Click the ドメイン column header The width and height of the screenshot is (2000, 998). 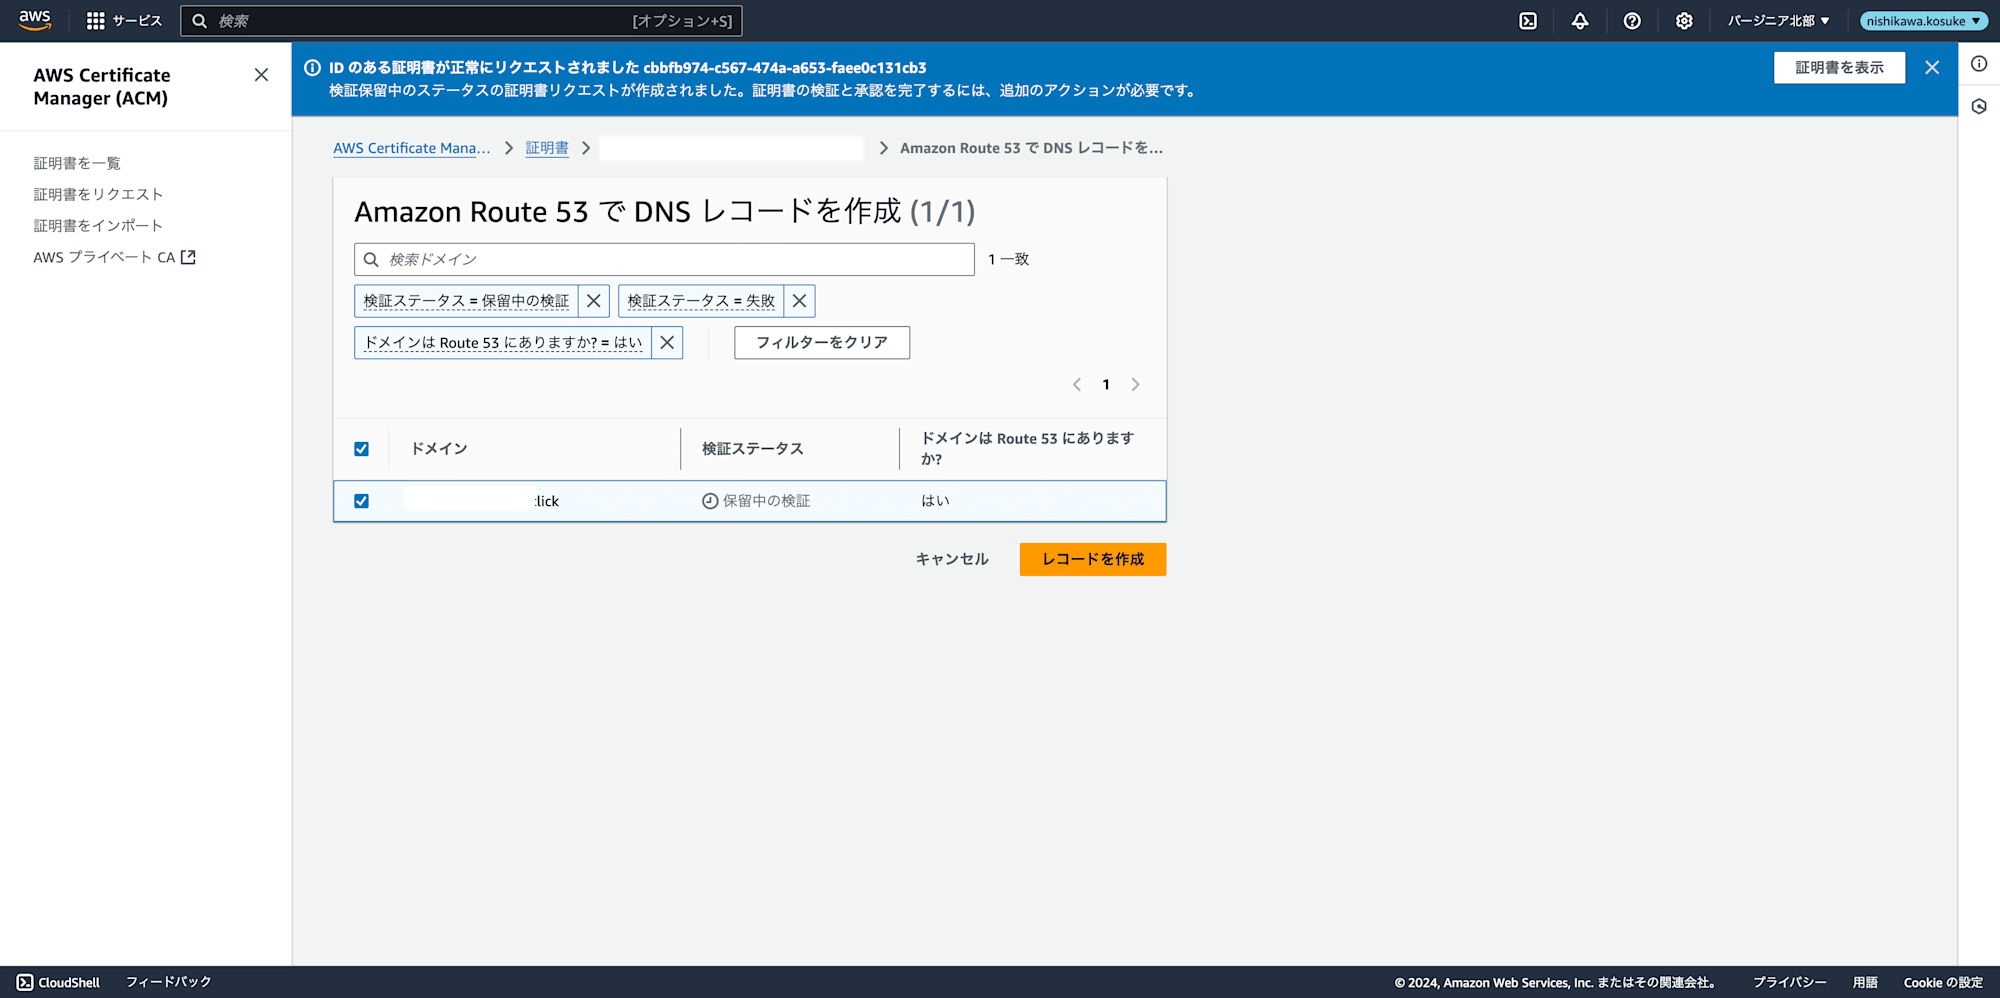(x=439, y=449)
